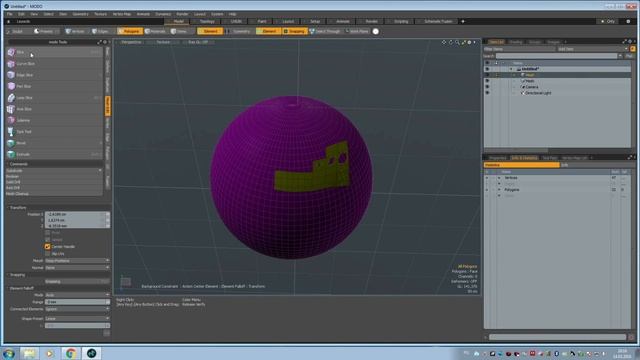This screenshot has height=360, width=640.
Task: Toggle the Center Handle checkbox
Action: pos(47,247)
